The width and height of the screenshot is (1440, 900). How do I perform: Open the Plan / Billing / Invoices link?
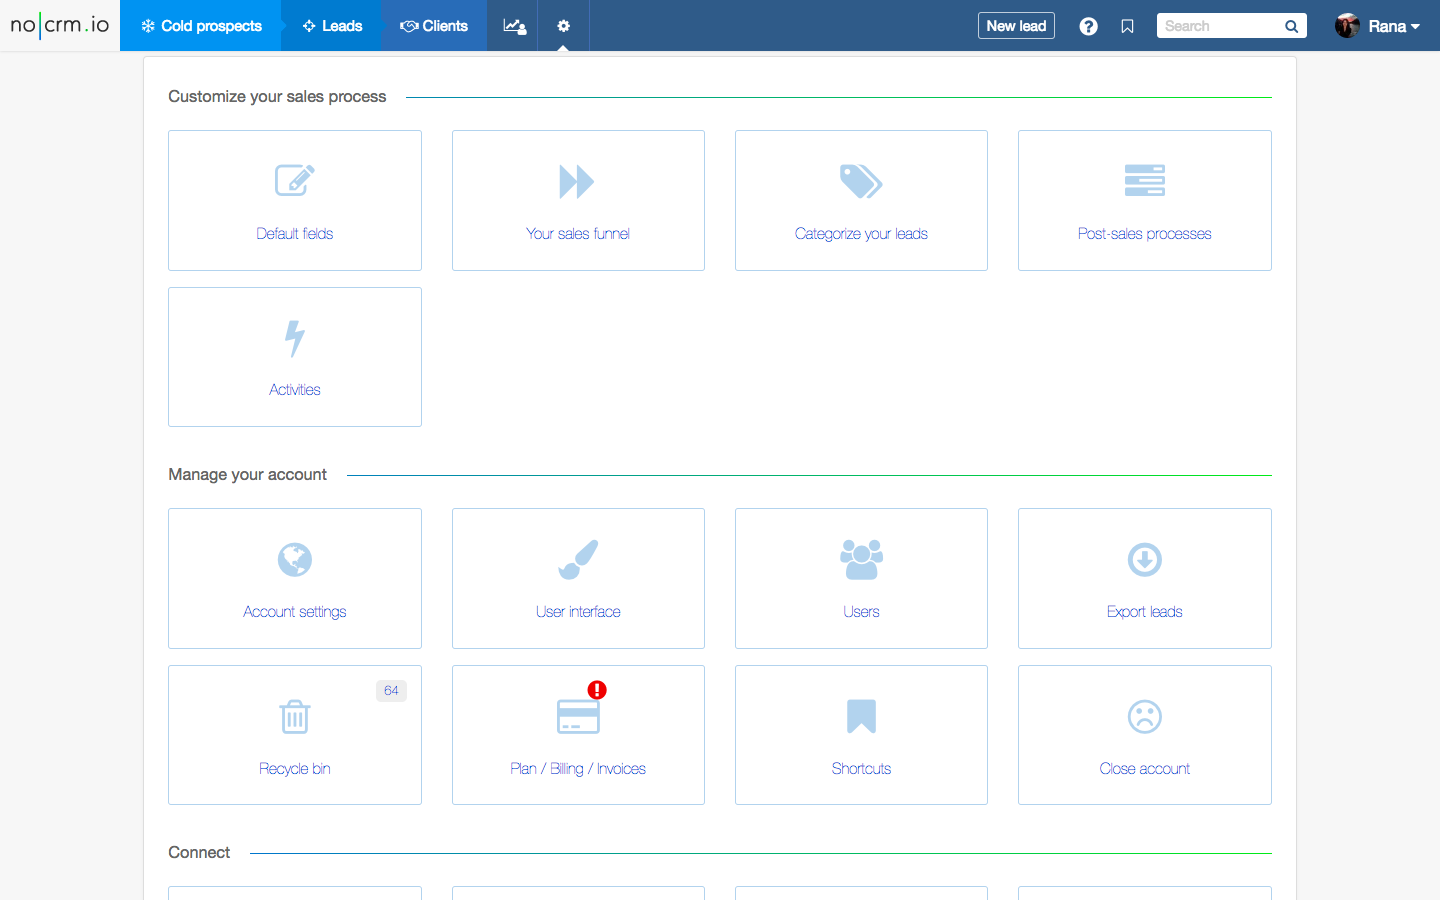578,768
